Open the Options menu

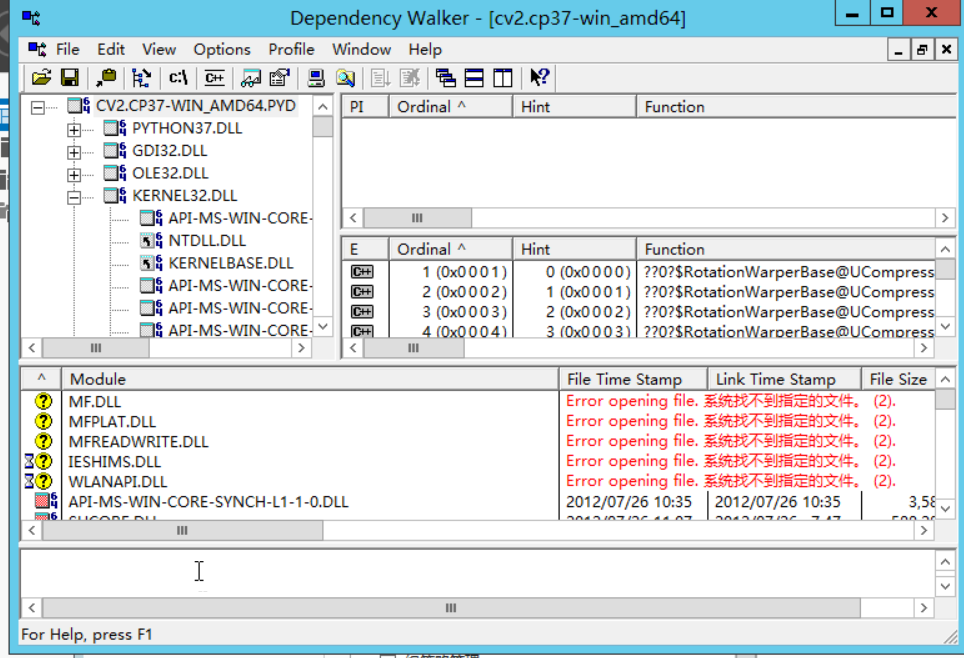222,49
